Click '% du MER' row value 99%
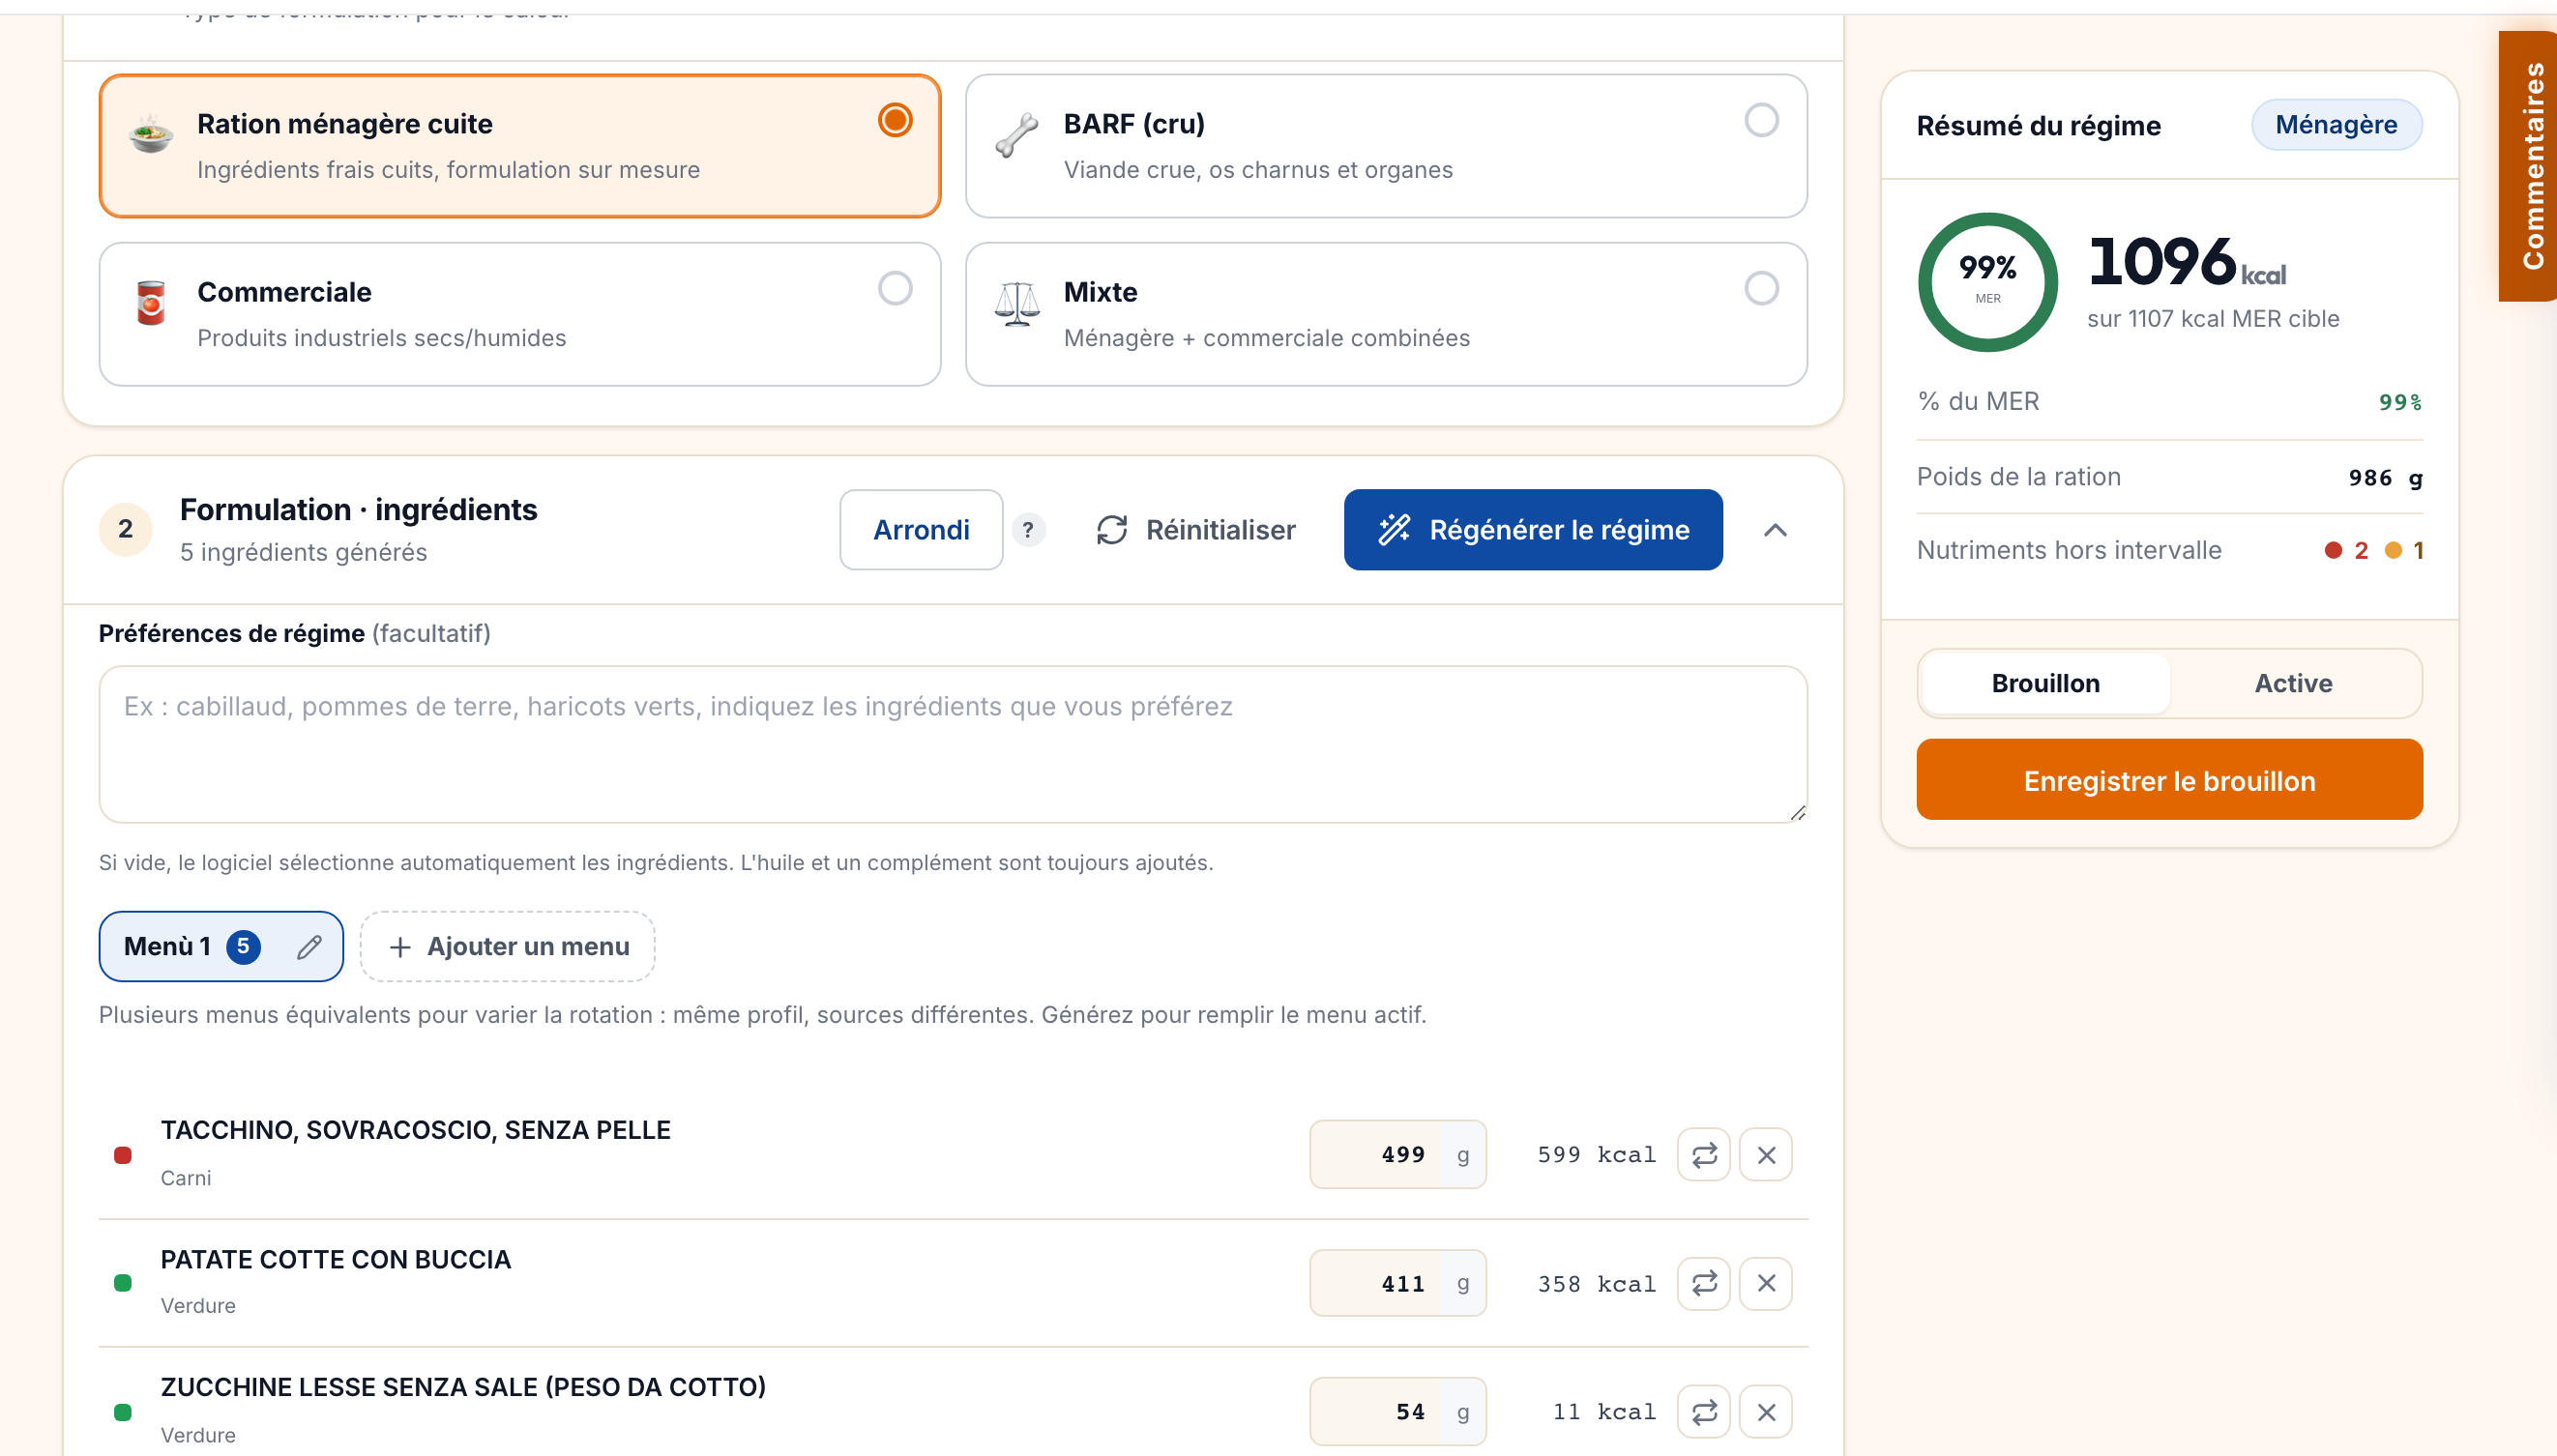This screenshot has height=1456, width=2557. 2400,402
